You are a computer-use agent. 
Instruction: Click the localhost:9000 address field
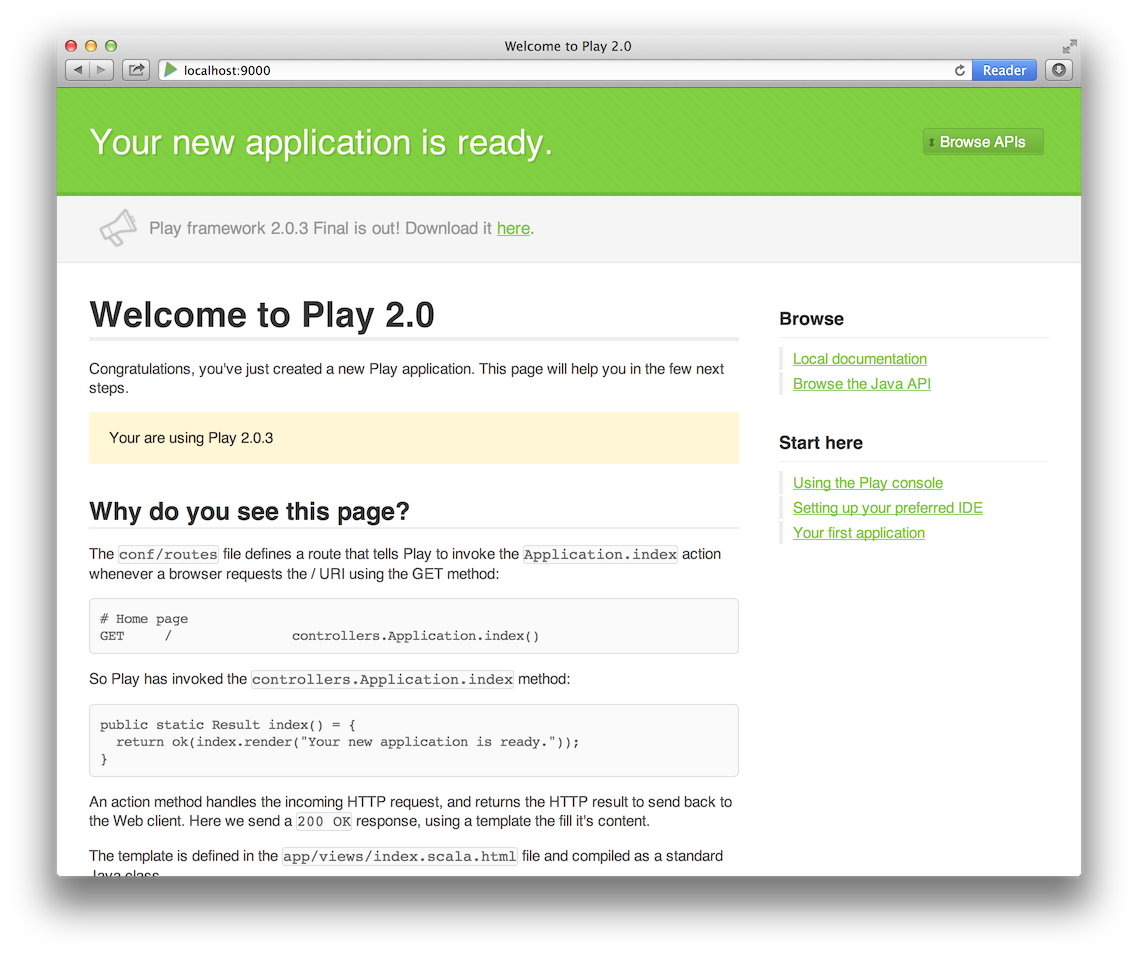(x=560, y=70)
